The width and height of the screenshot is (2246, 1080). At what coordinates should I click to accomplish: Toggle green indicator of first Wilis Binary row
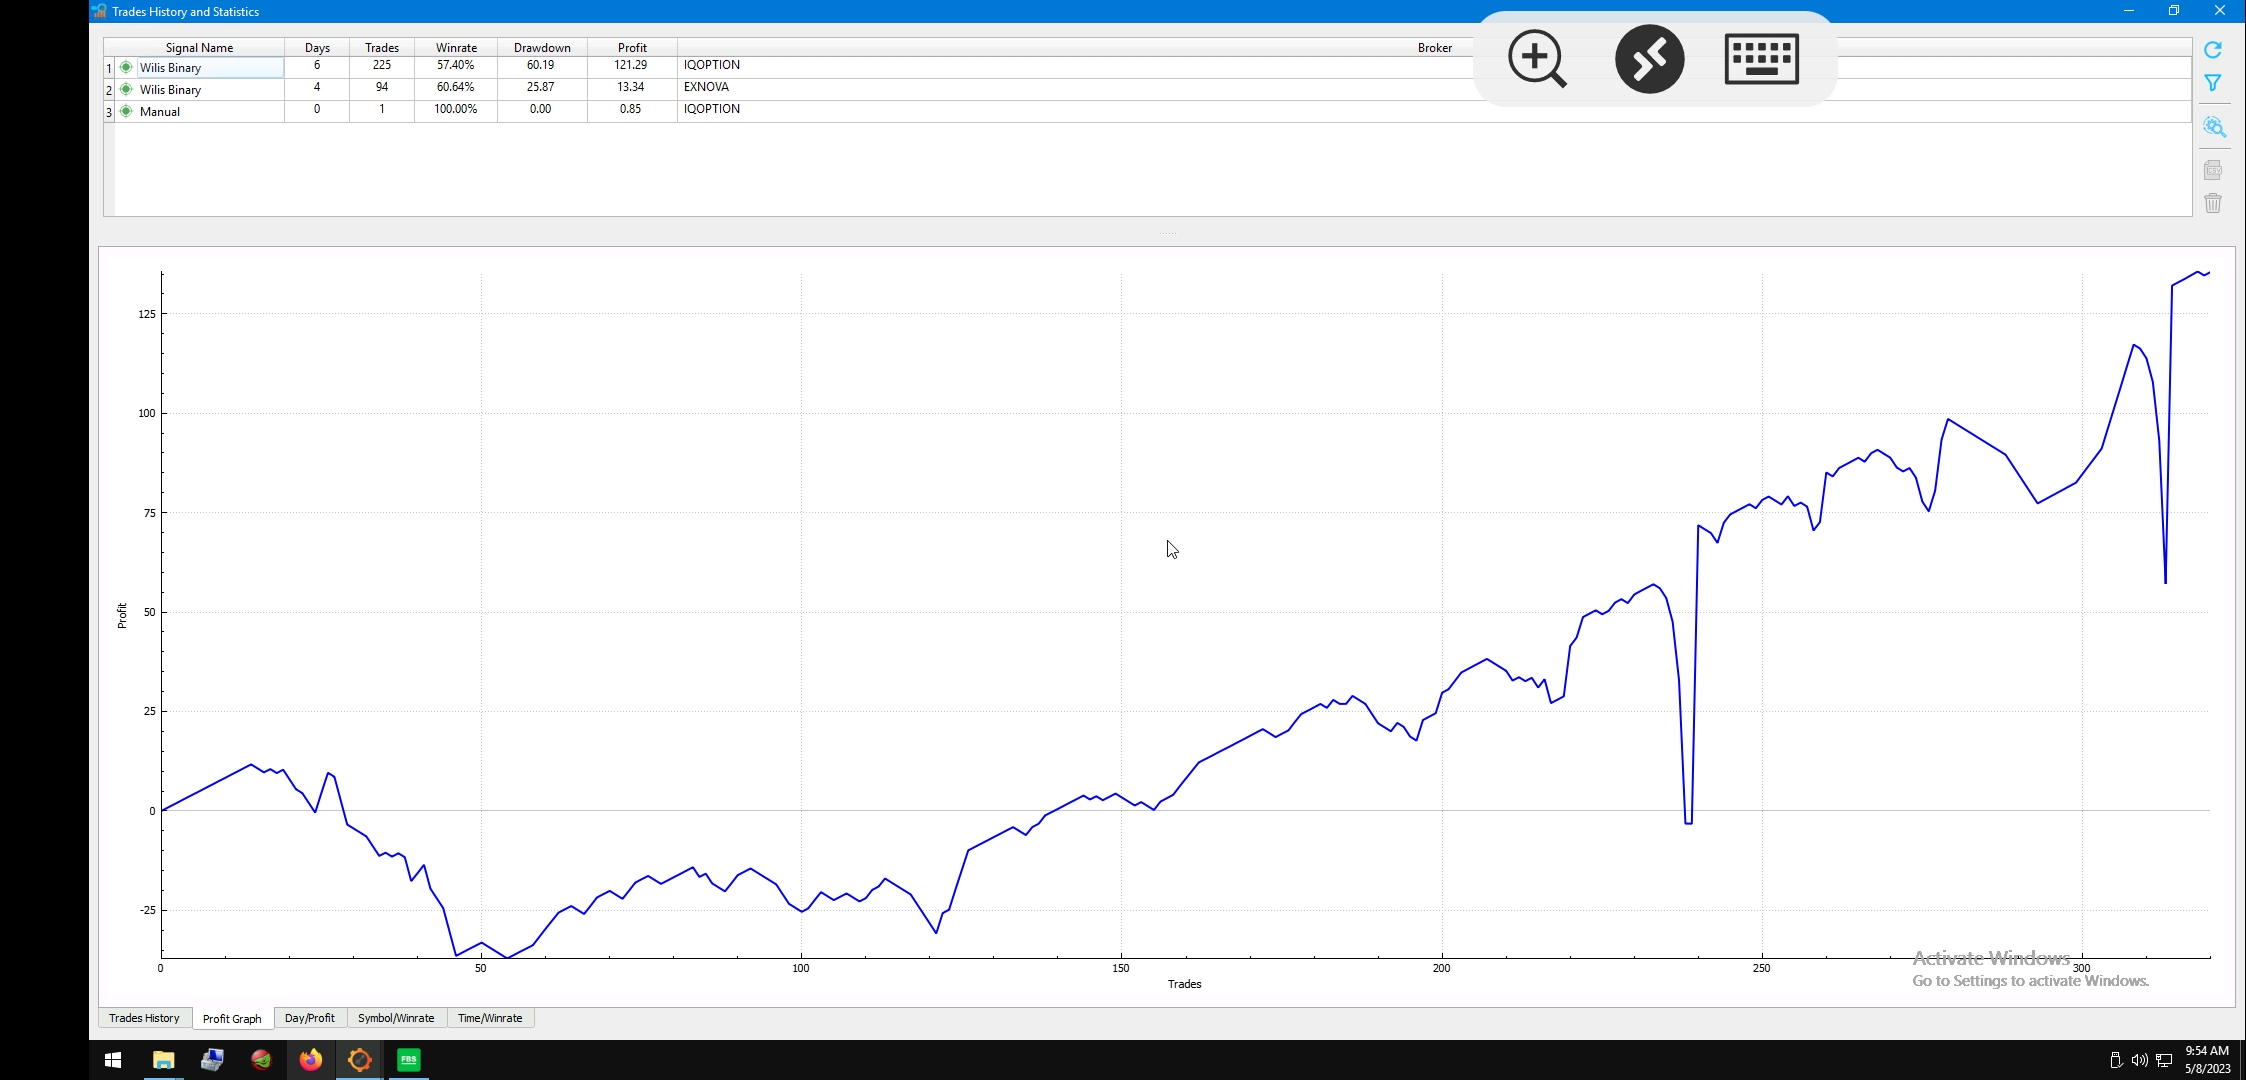pos(126,67)
